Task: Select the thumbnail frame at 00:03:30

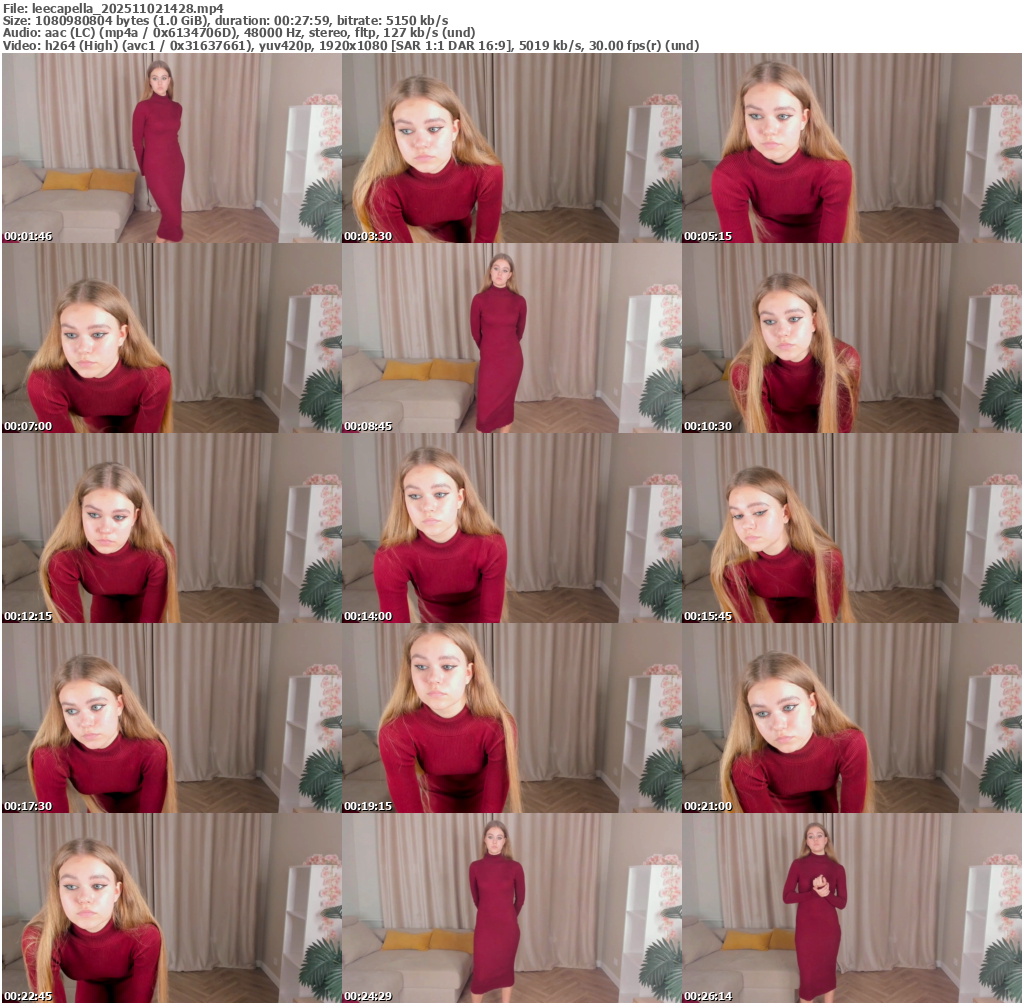Action: [x=512, y=148]
